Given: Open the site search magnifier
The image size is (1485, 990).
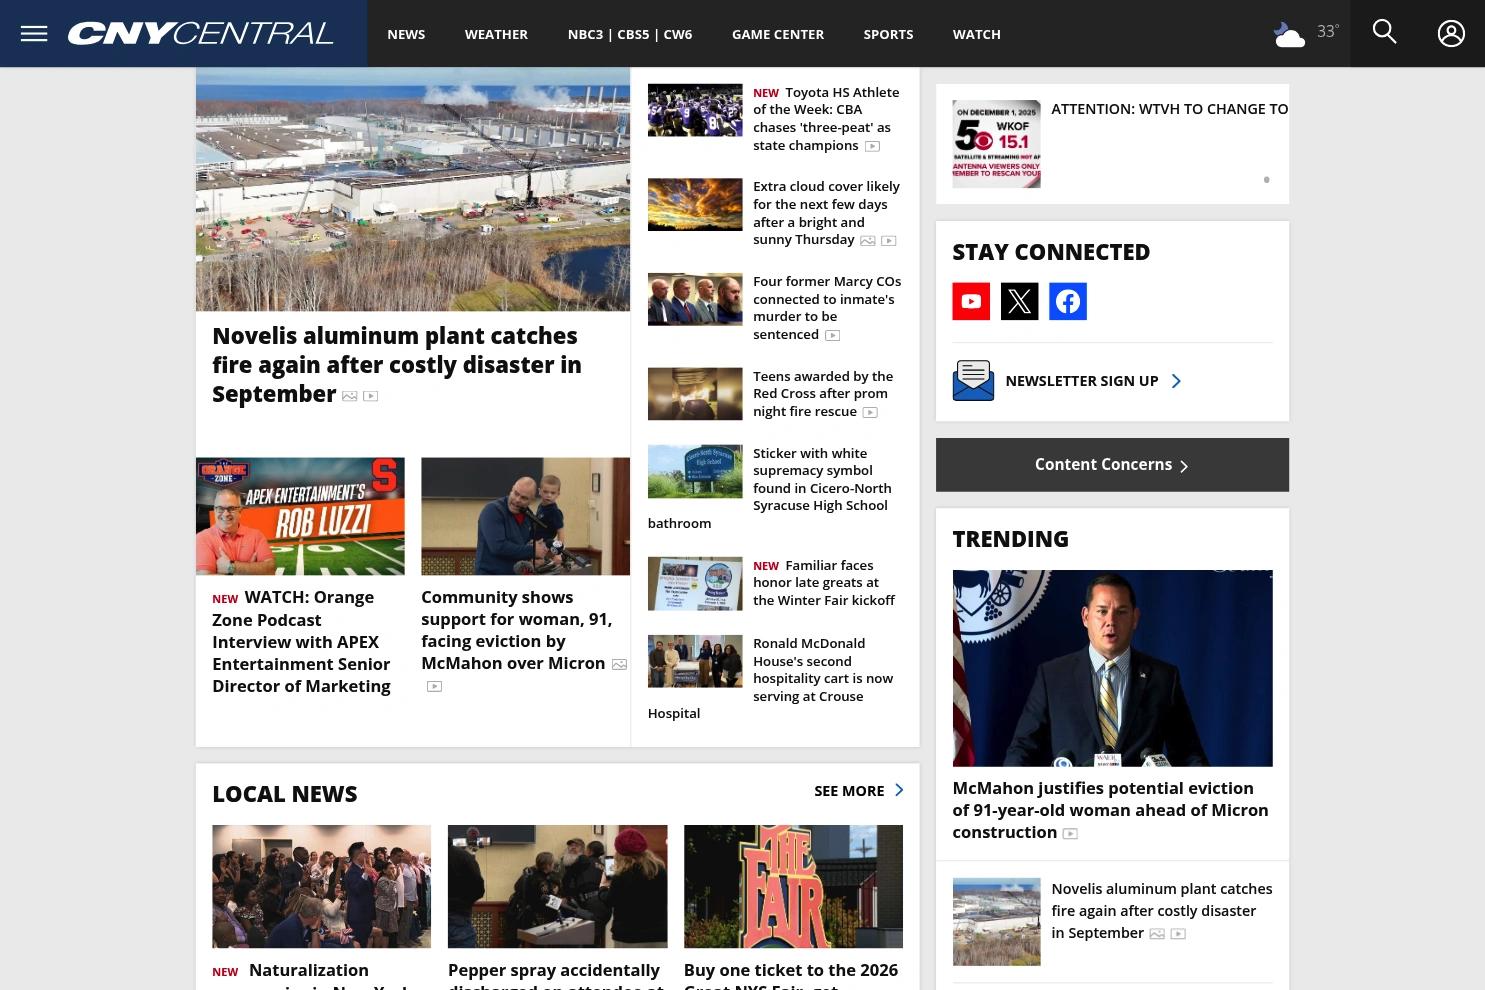Looking at the screenshot, I should [x=1384, y=32].
